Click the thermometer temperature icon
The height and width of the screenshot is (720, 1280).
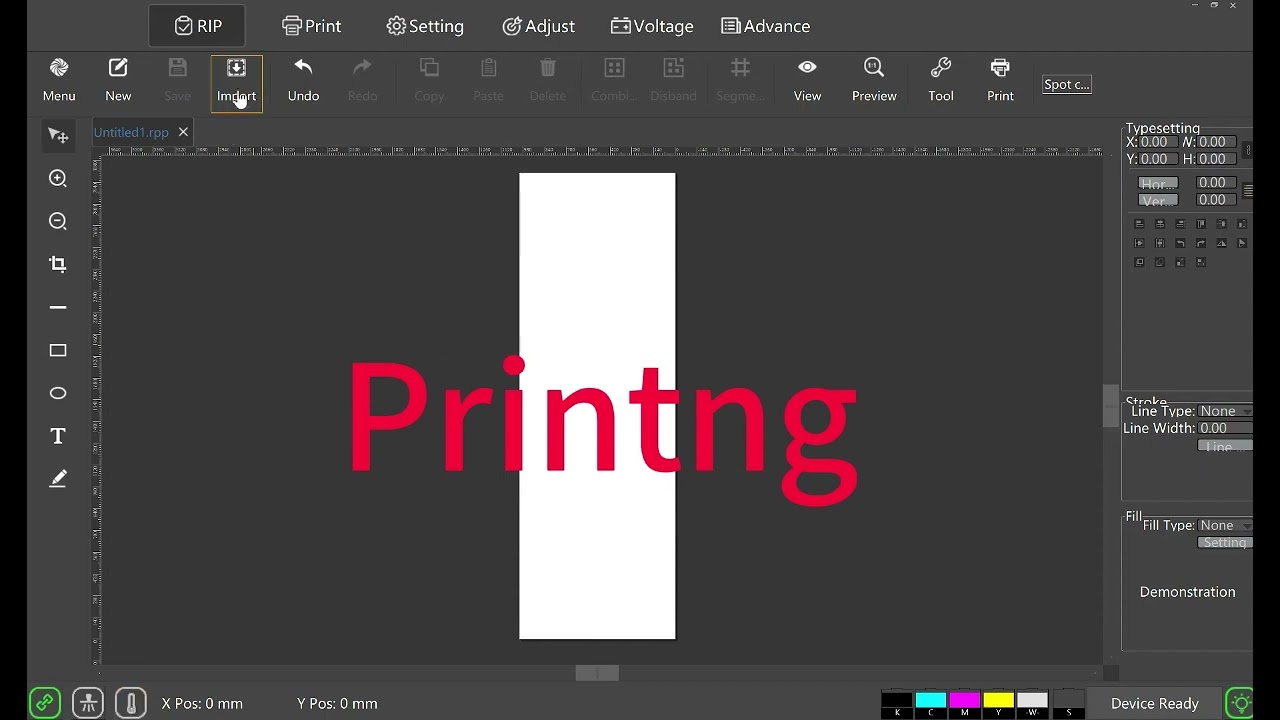pyautogui.click(x=131, y=703)
